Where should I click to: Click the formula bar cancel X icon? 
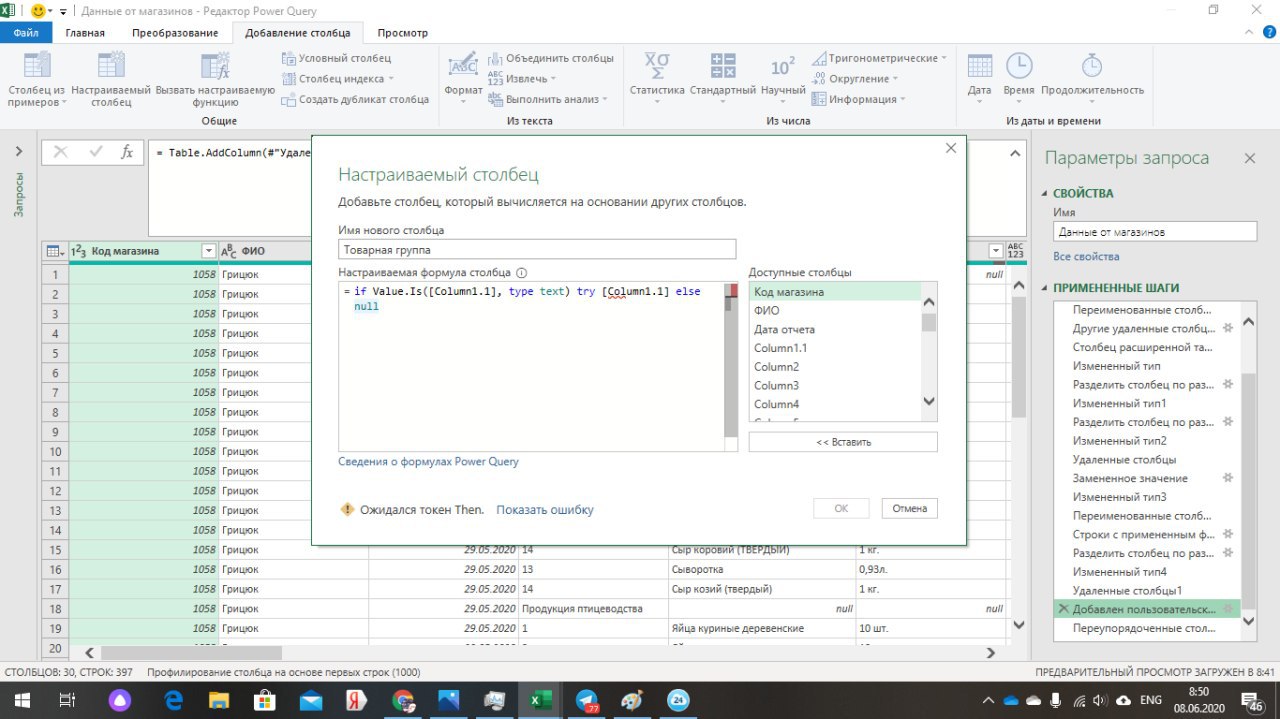(61, 152)
